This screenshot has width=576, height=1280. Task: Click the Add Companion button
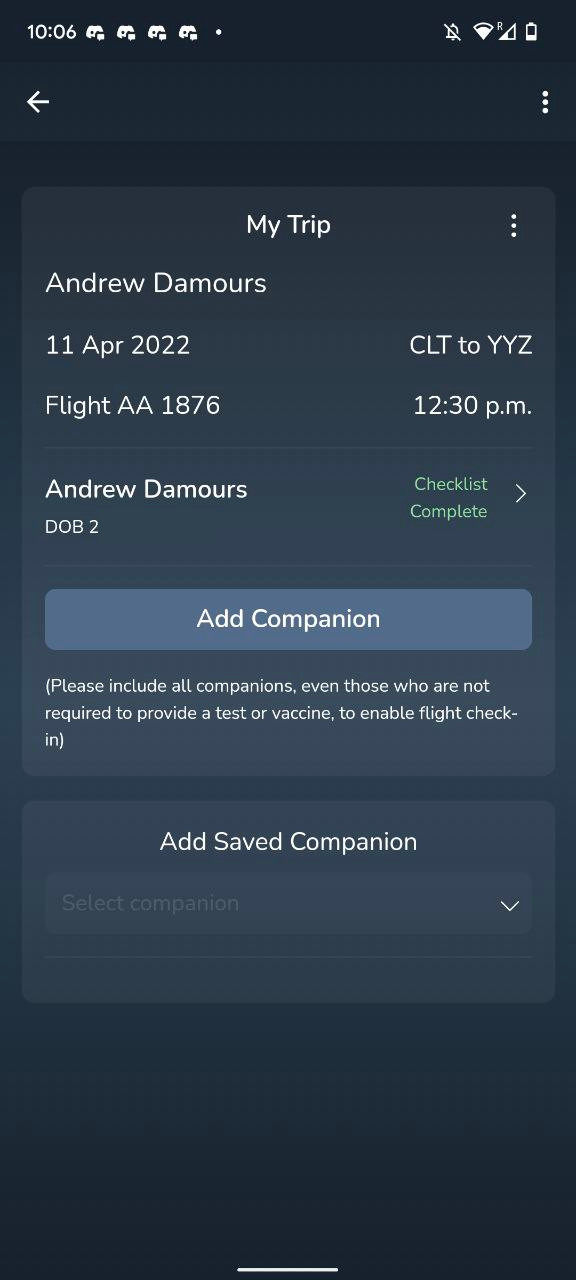pos(288,619)
